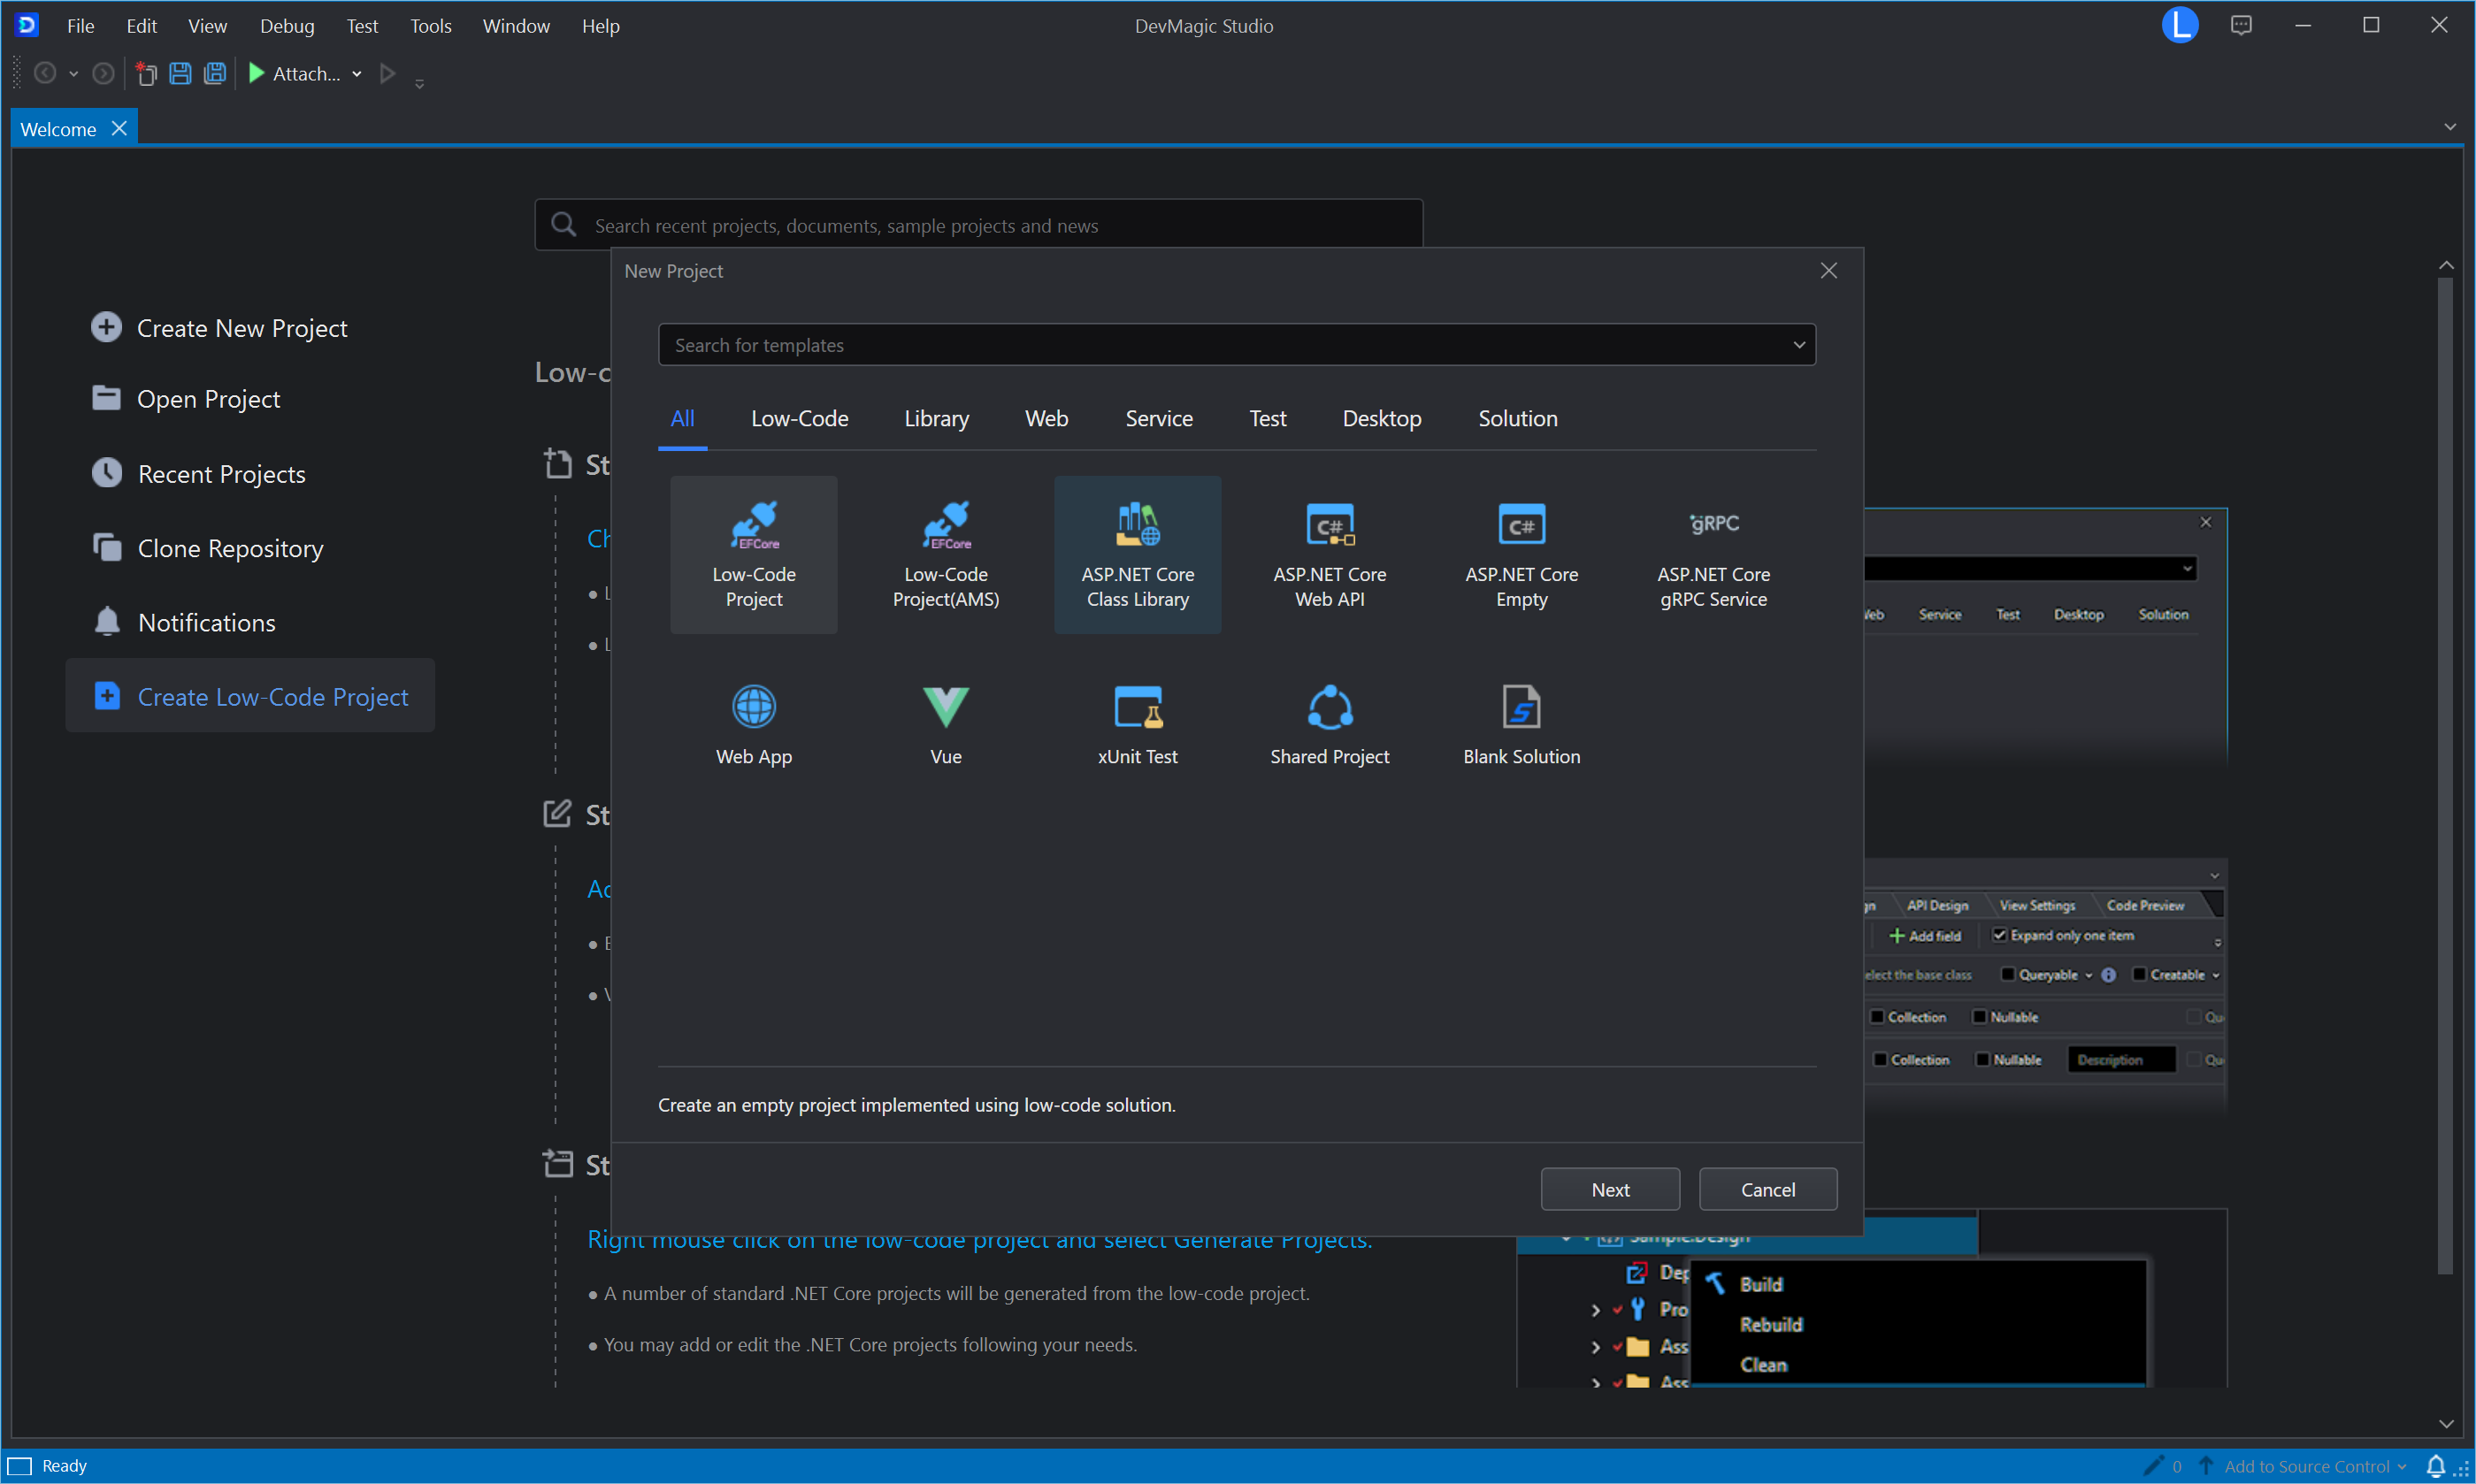Select the Low-Code Project(AMS) template

point(945,554)
